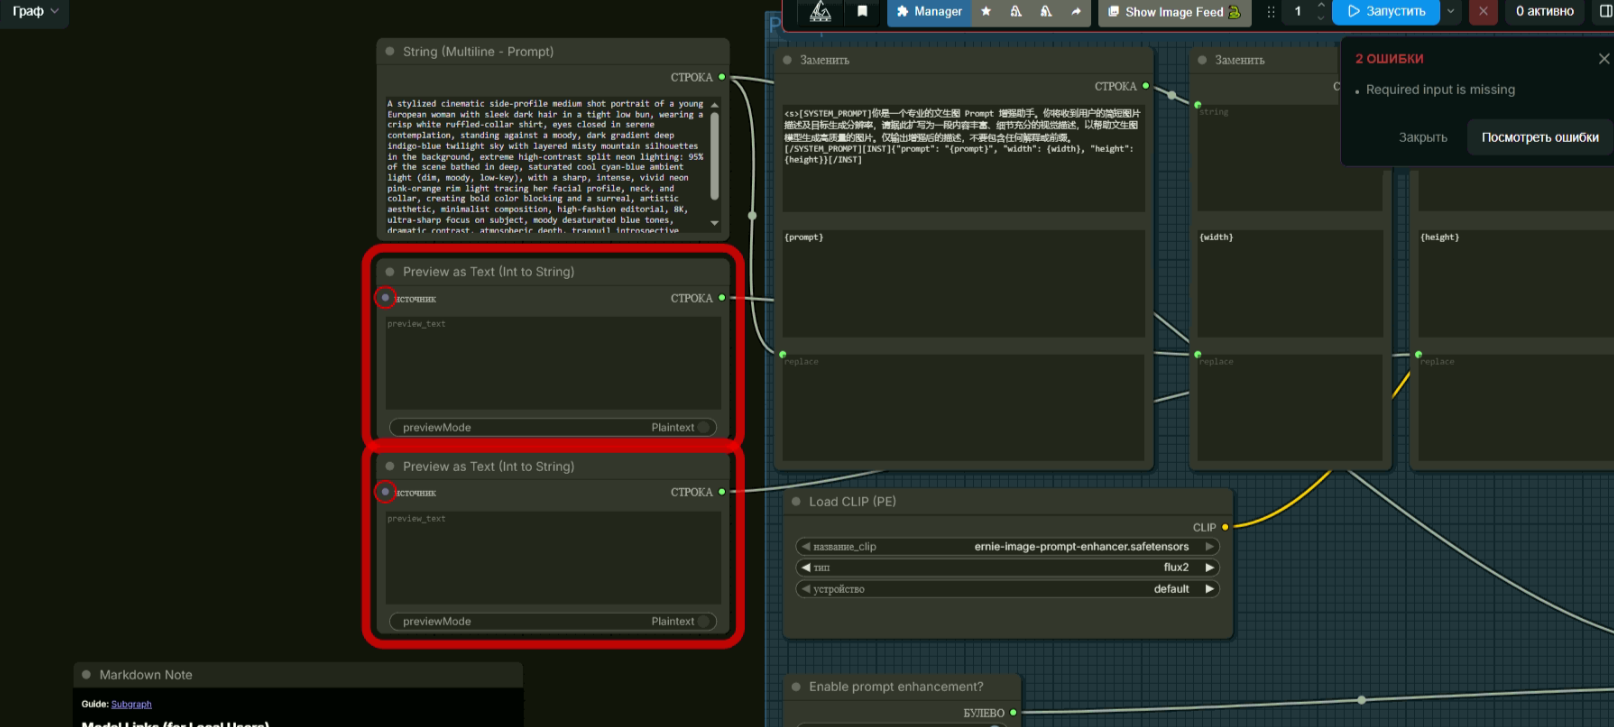
Task: Open Show Image Feed
Action: (1174, 12)
